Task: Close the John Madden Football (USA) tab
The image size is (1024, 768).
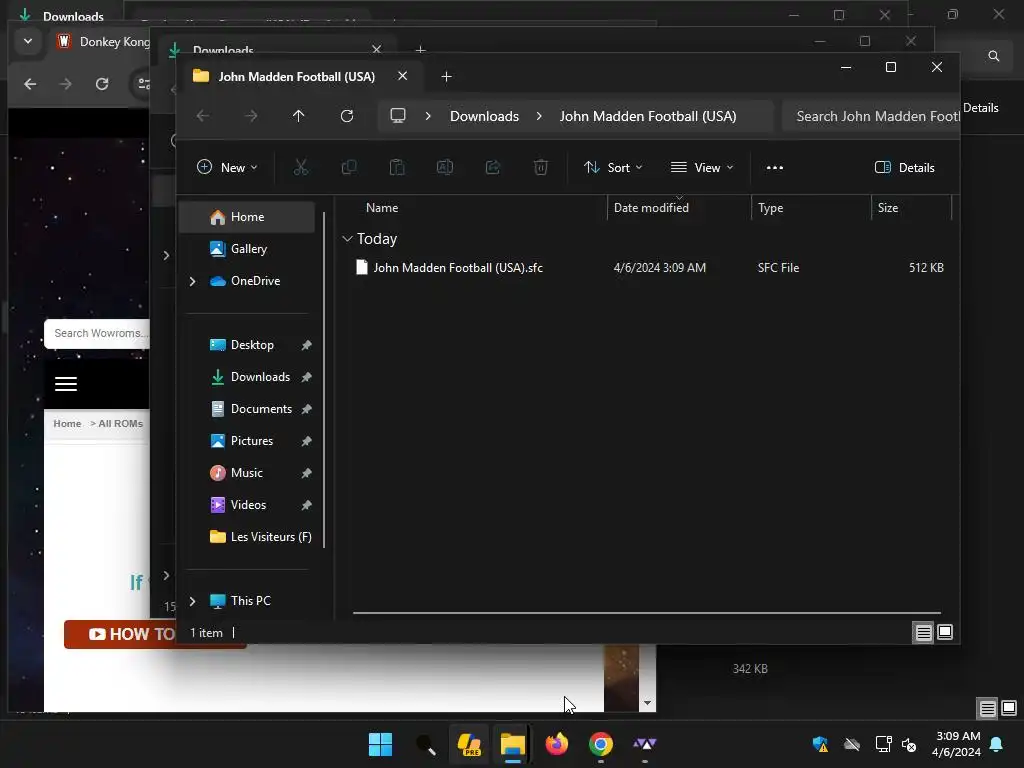Action: click(403, 76)
